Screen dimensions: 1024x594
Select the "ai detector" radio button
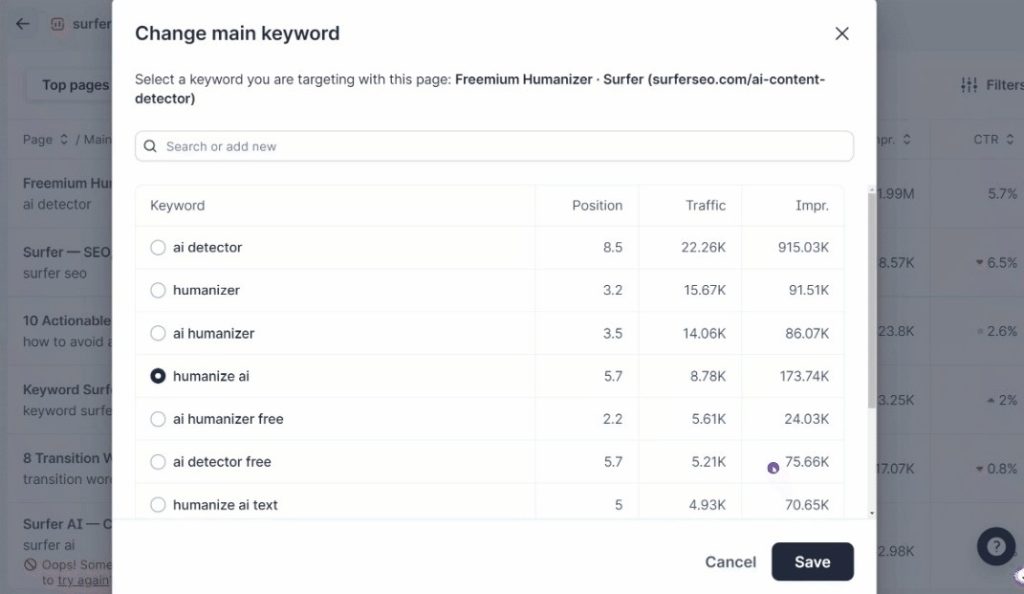tap(158, 247)
